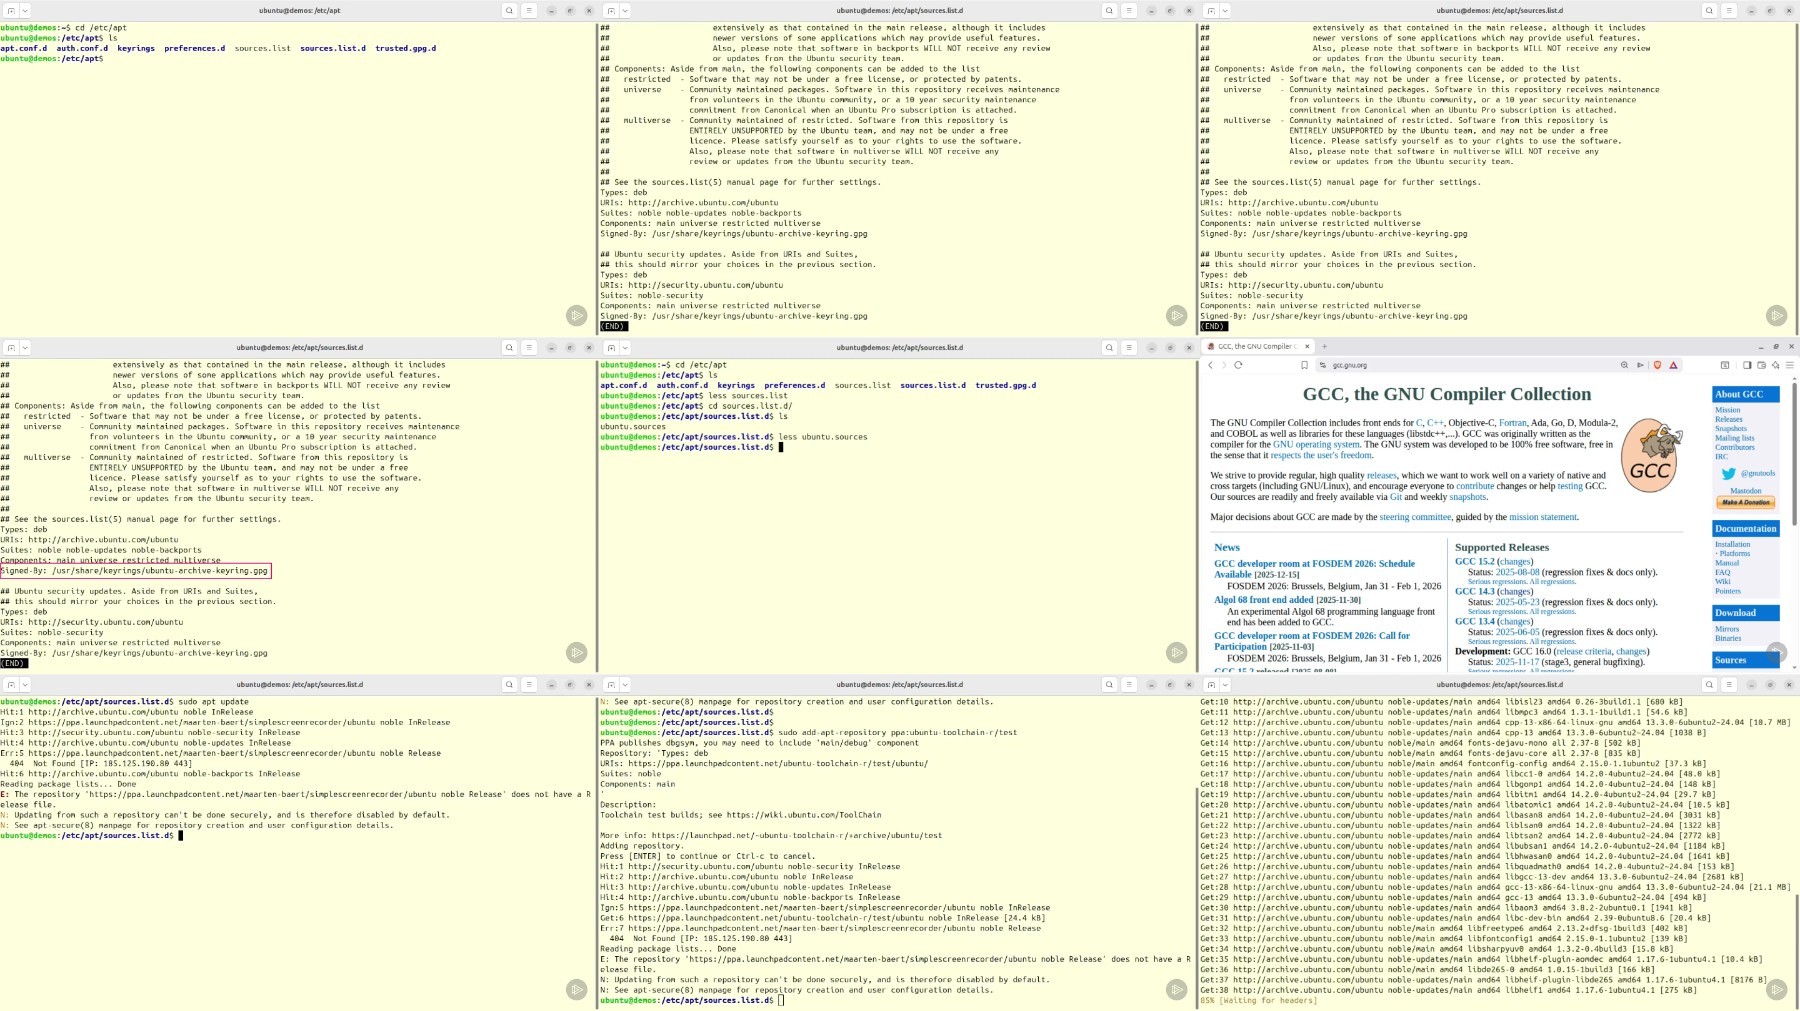Reload the gcc.gnu.org page
The height and width of the screenshot is (1011, 1800).
(1238, 365)
